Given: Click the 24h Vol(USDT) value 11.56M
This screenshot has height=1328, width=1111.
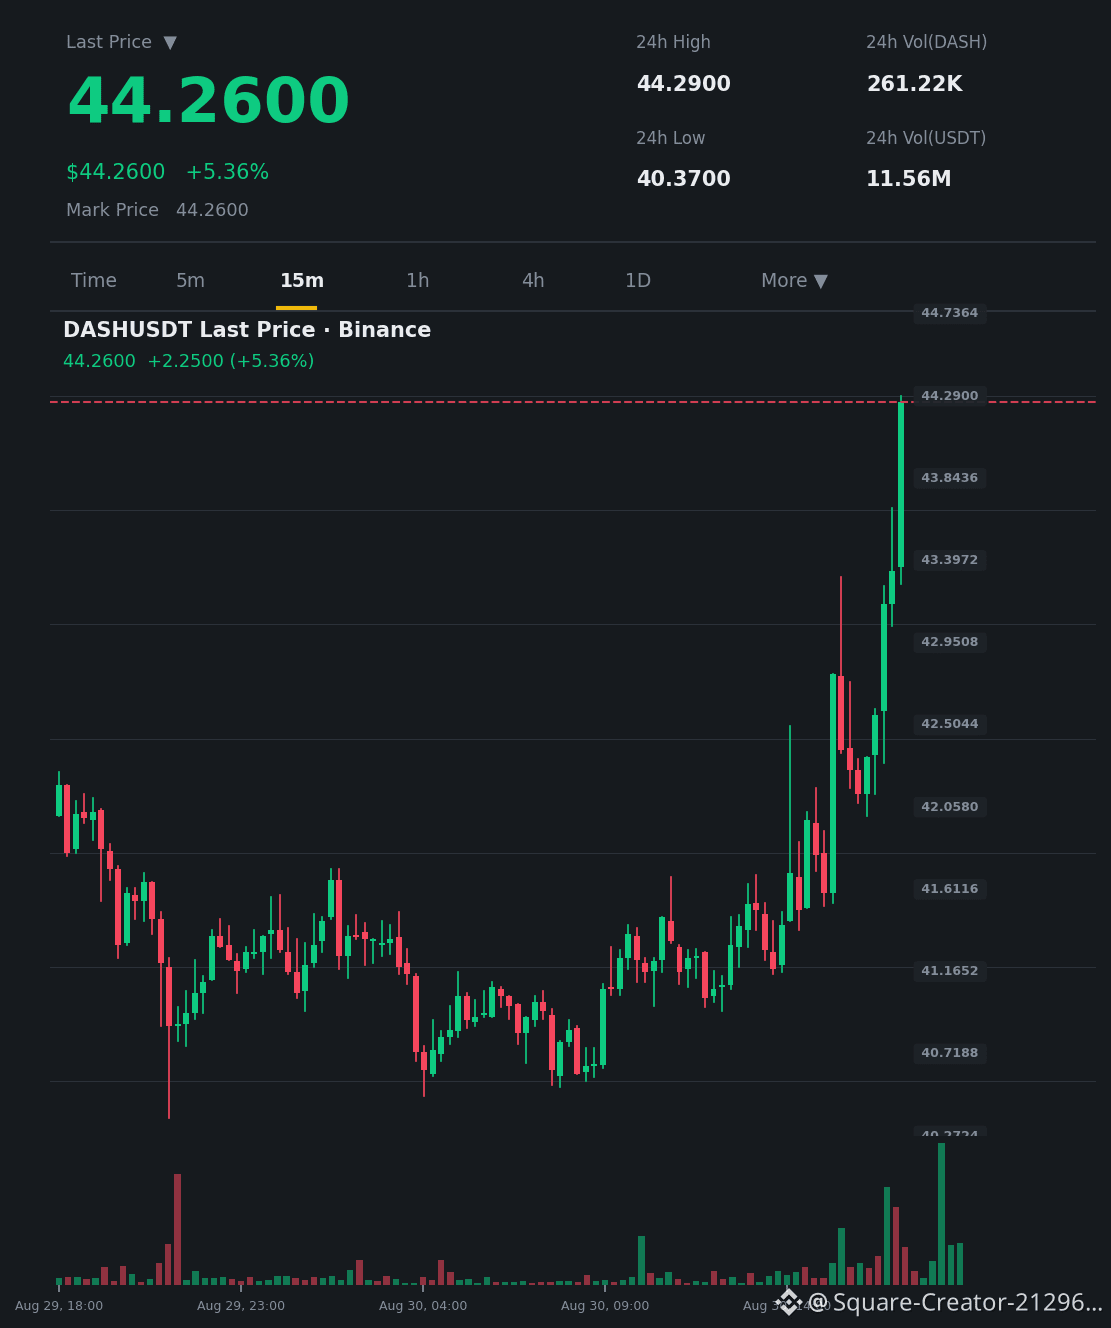Looking at the screenshot, I should tap(908, 179).
